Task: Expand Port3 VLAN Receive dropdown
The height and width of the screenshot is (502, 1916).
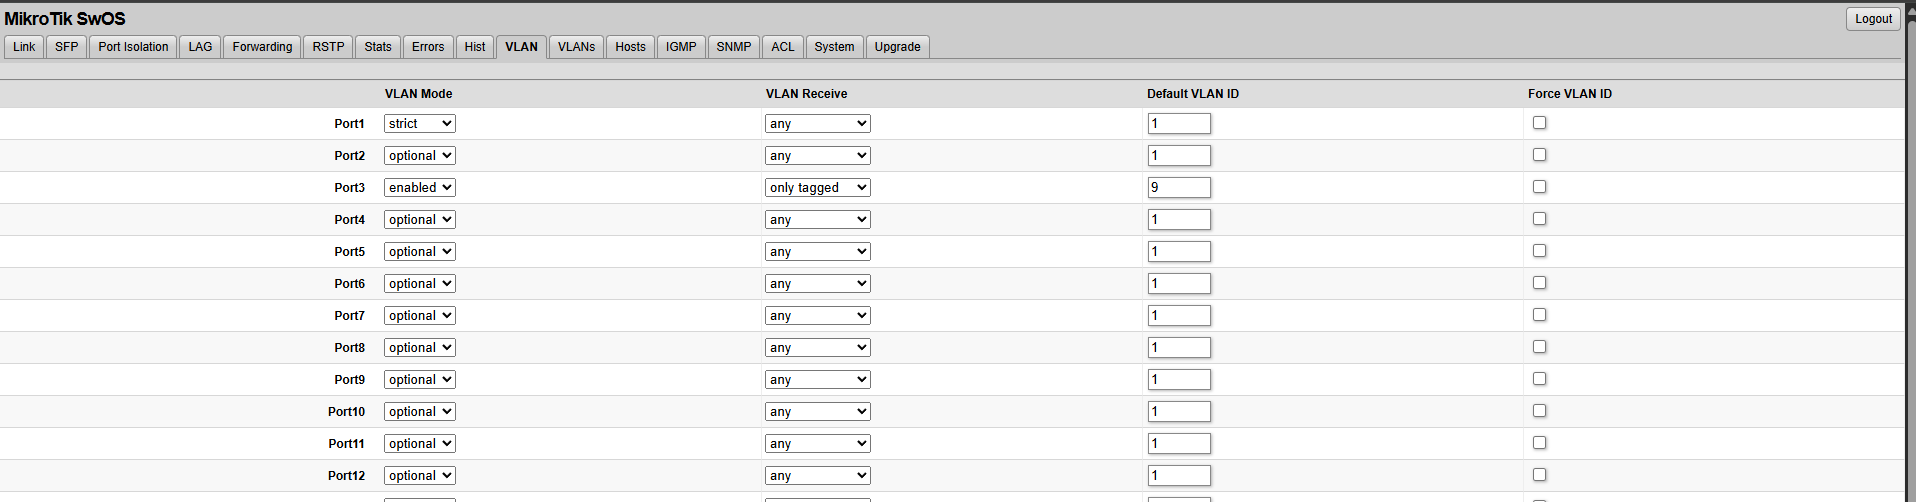Action: [818, 188]
